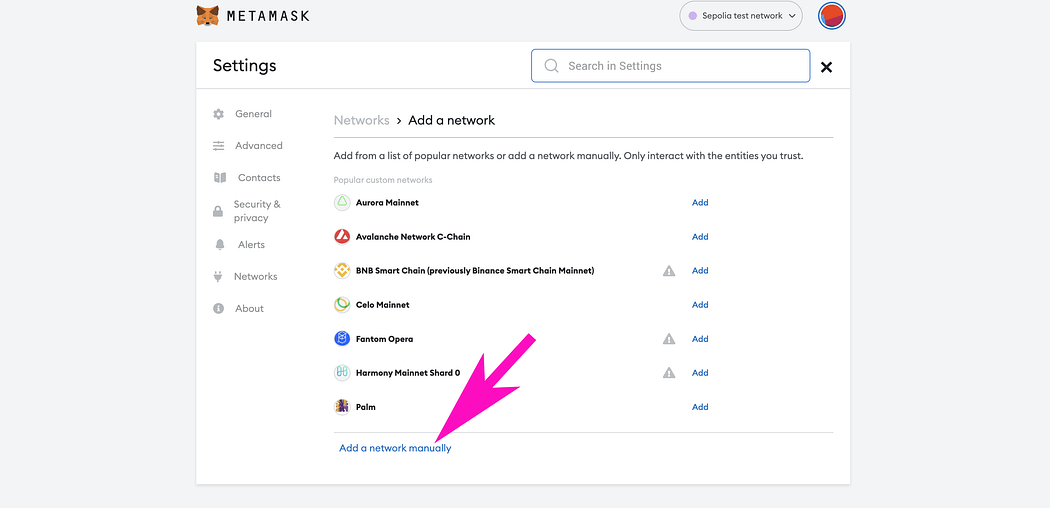1050x508 pixels.
Task: Click the Avalanche logo icon
Action: 342,236
